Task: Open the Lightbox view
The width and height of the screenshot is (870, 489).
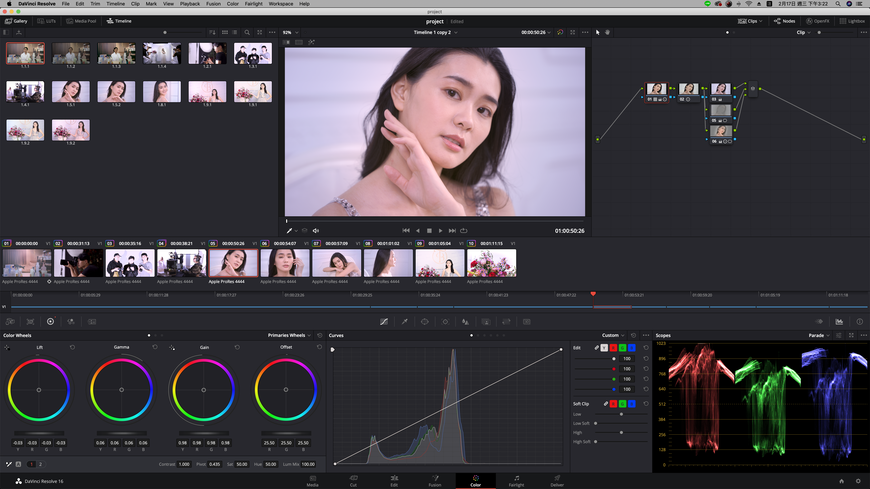Action: (x=852, y=20)
